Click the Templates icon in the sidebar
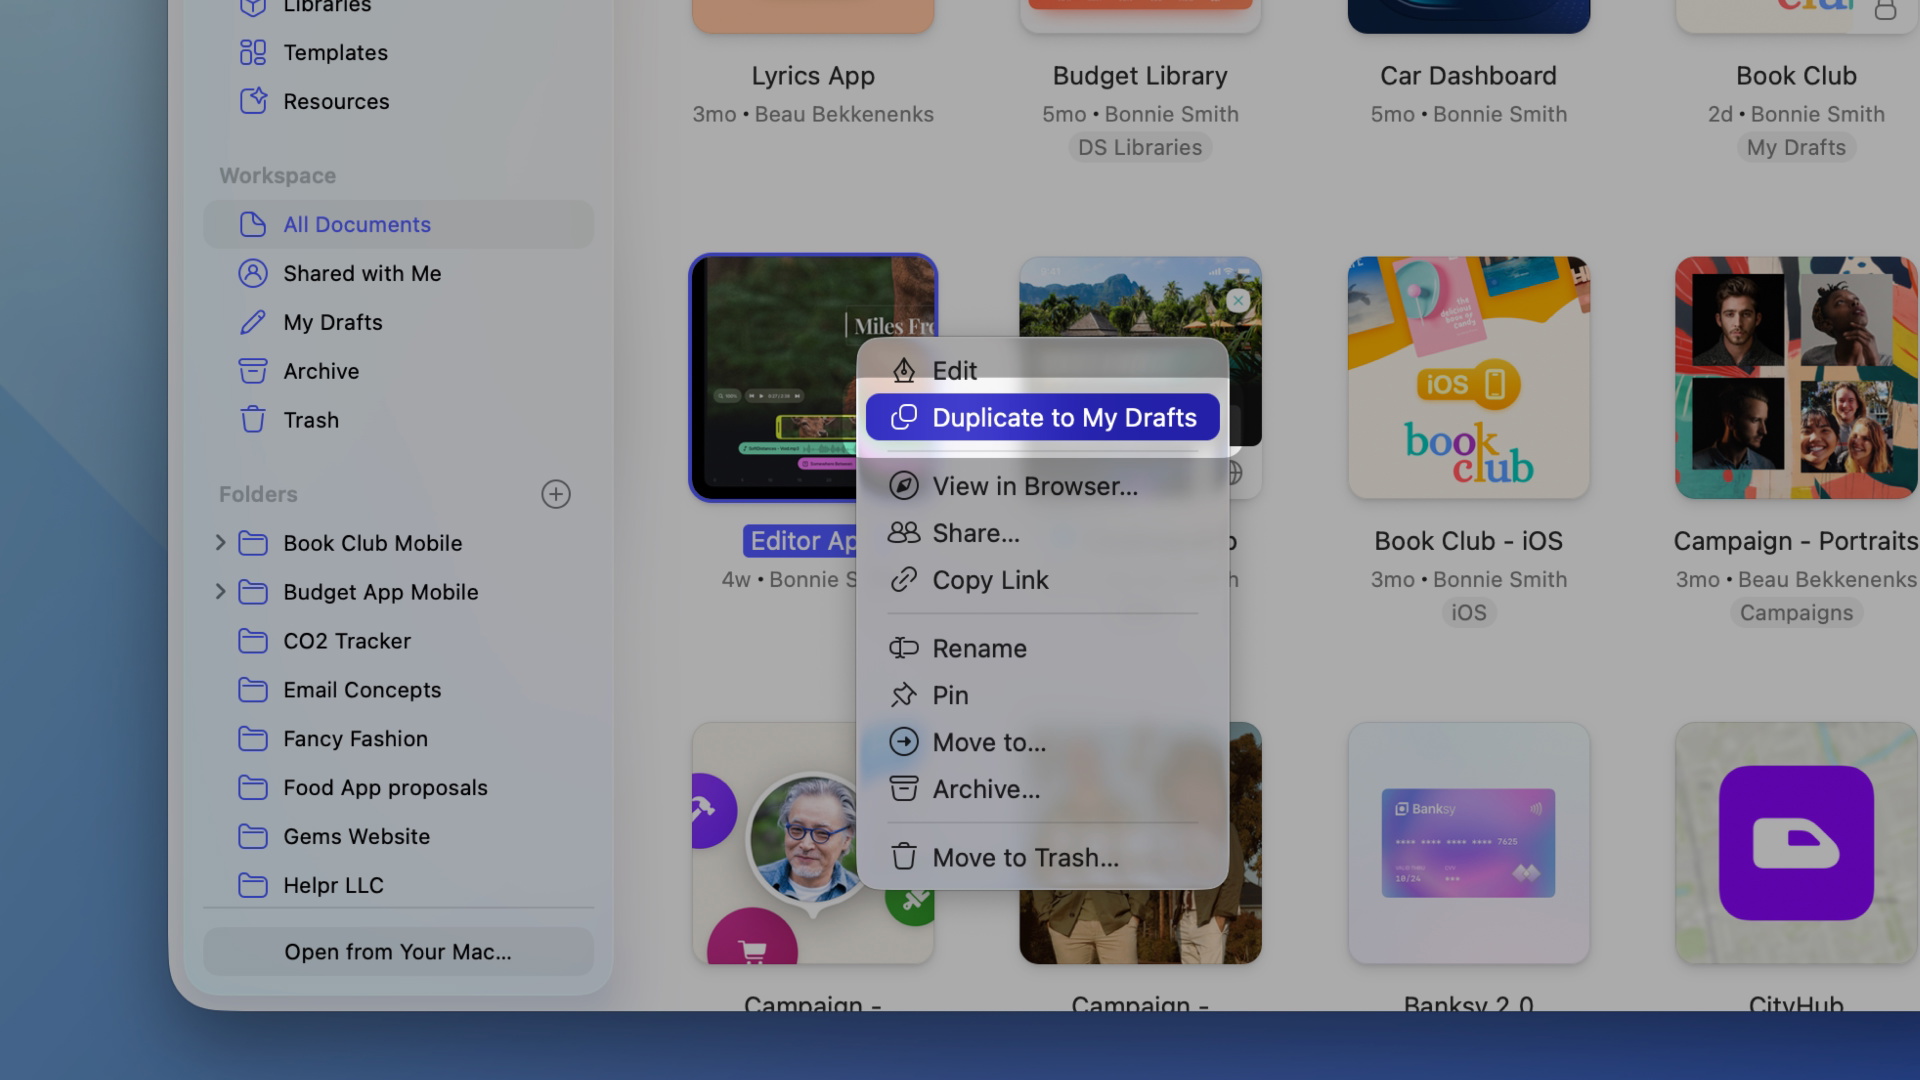The width and height of the screenshot is (1920, 1080). 253,52
